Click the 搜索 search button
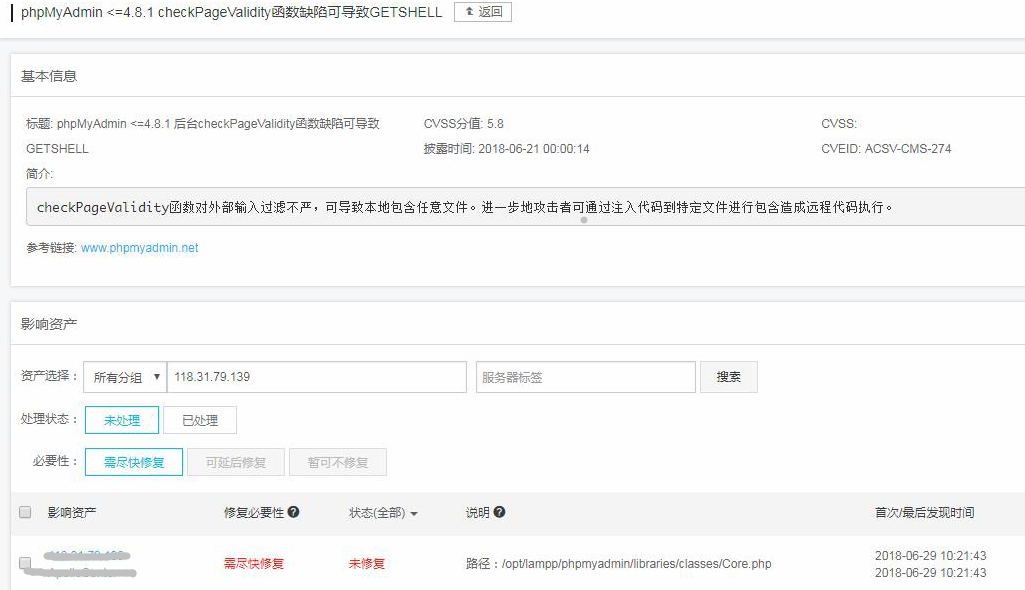1025x590 pixels. point(728,377)
